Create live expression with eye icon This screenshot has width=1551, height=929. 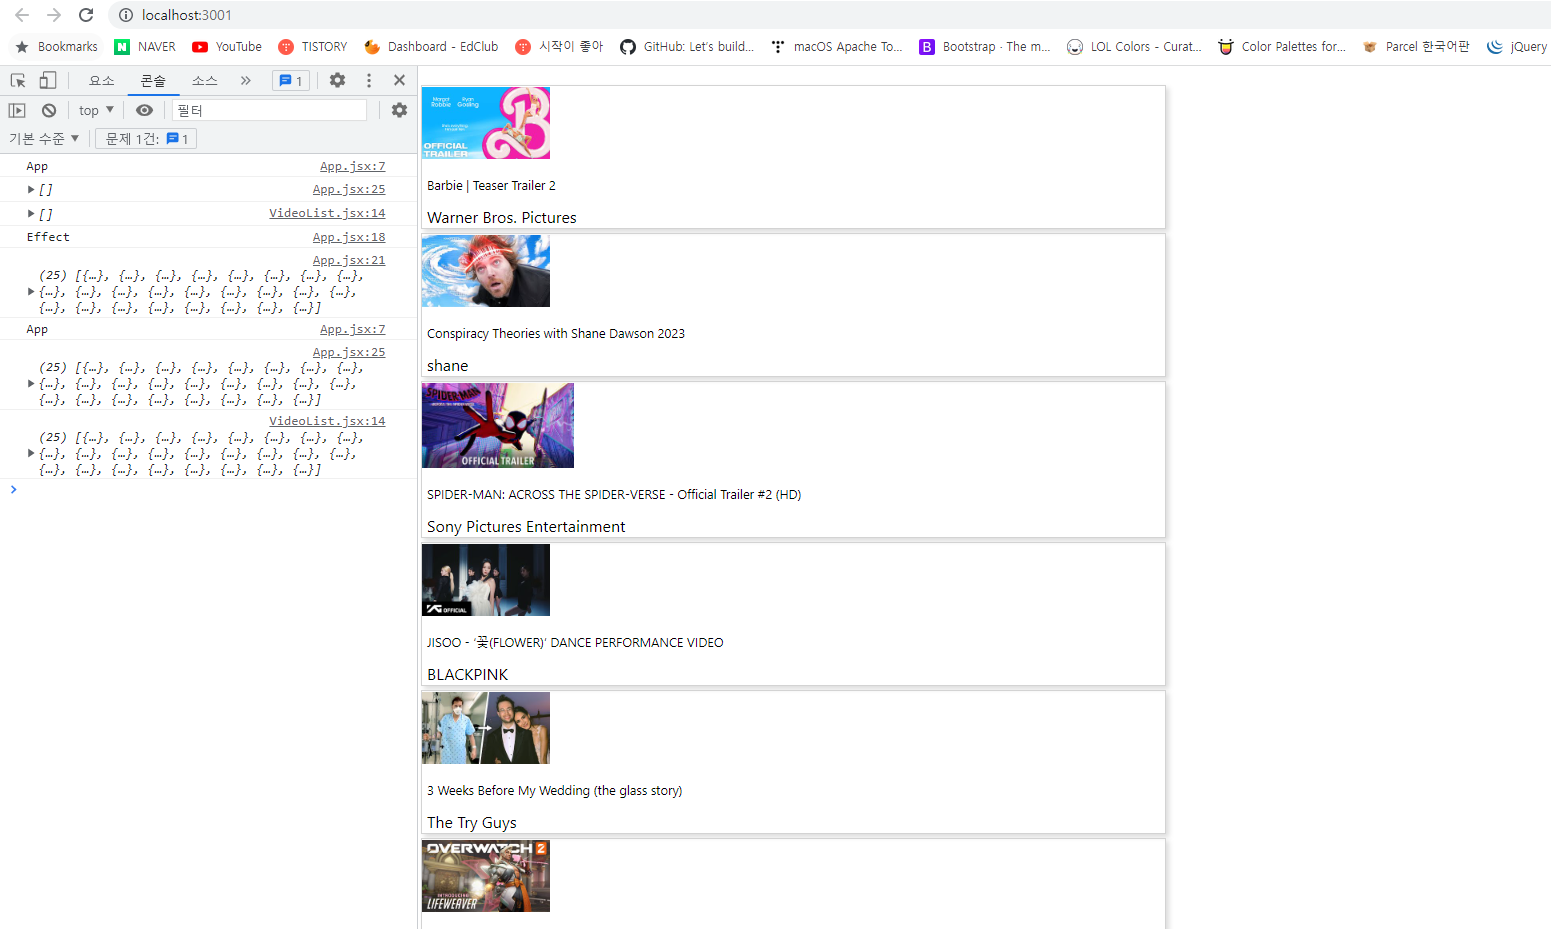[144, 110]
